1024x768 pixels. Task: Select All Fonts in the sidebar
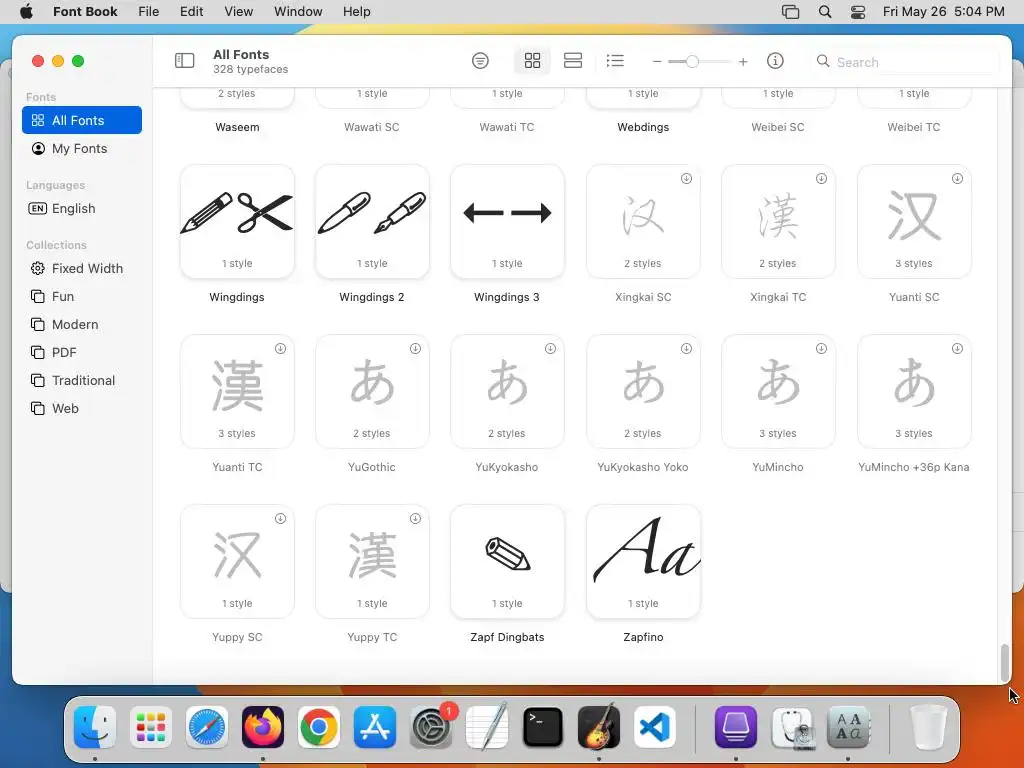(x=82, y=120)
